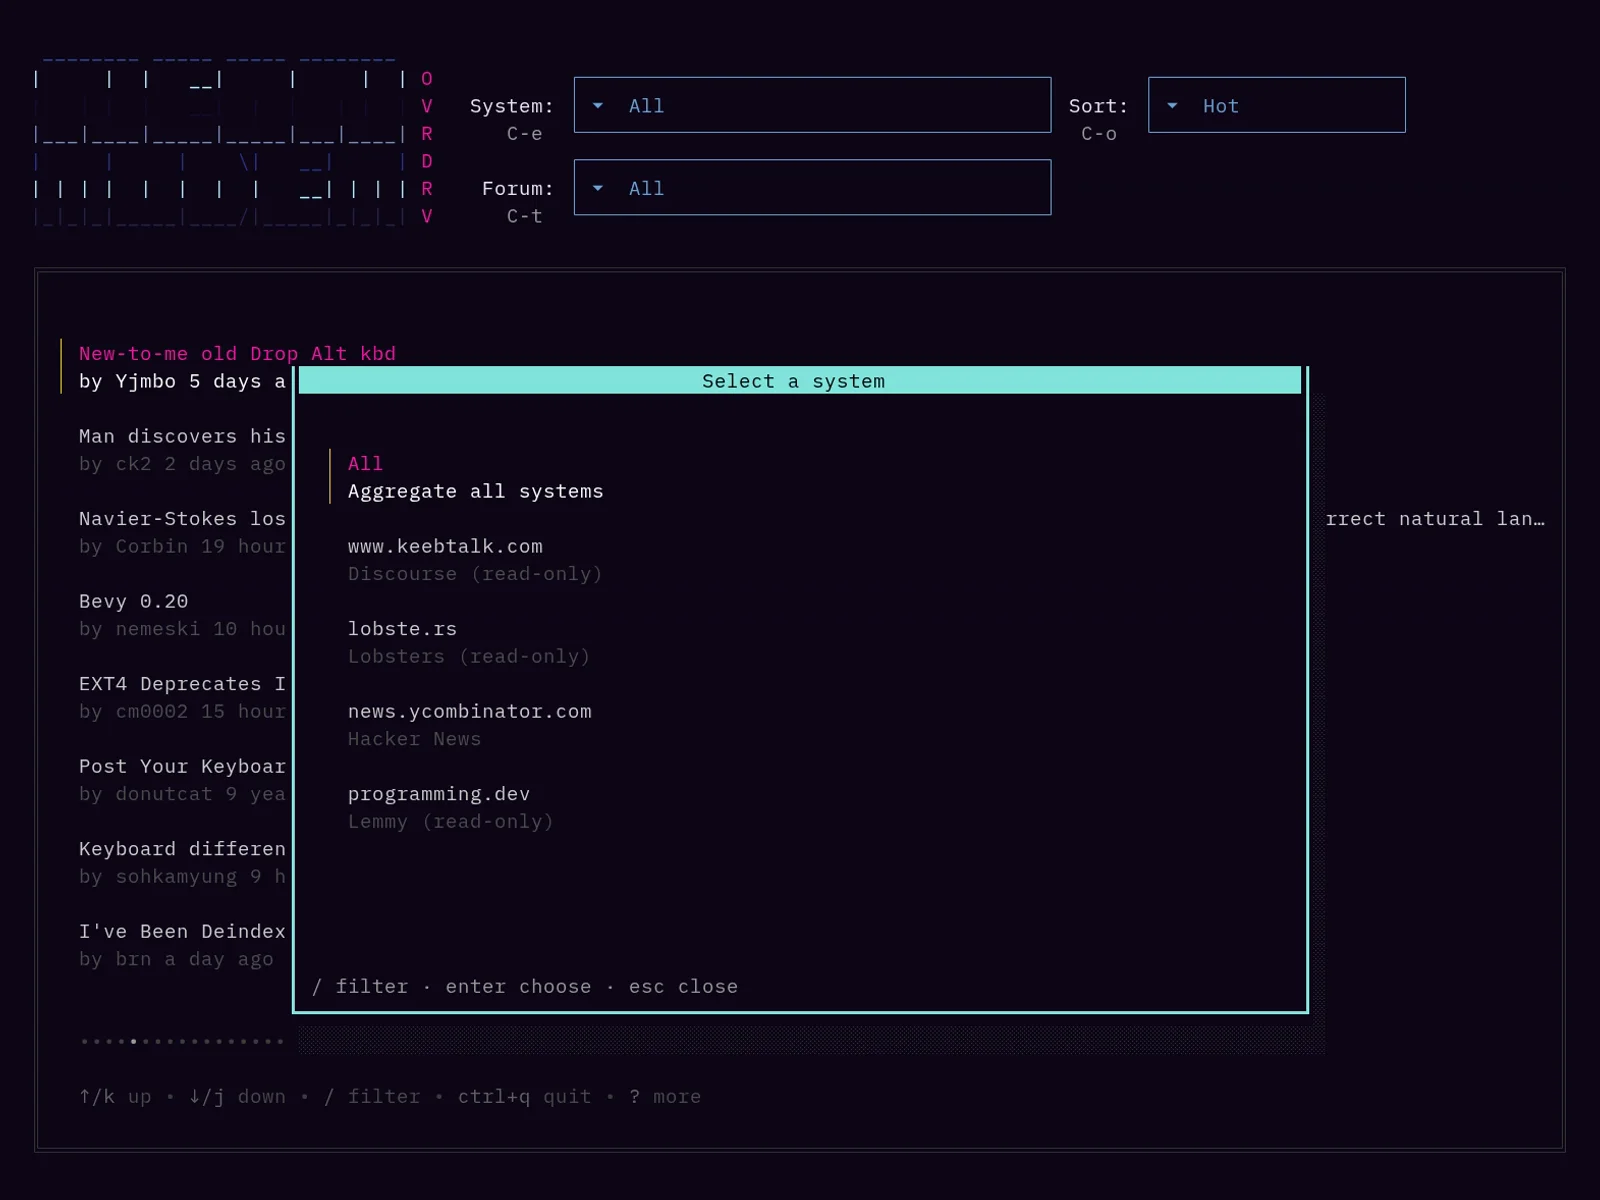This screenshot has width=1600, height=1200.
Task: Open post 'I've Been Deindex'
Action: [x=182, y=931]
